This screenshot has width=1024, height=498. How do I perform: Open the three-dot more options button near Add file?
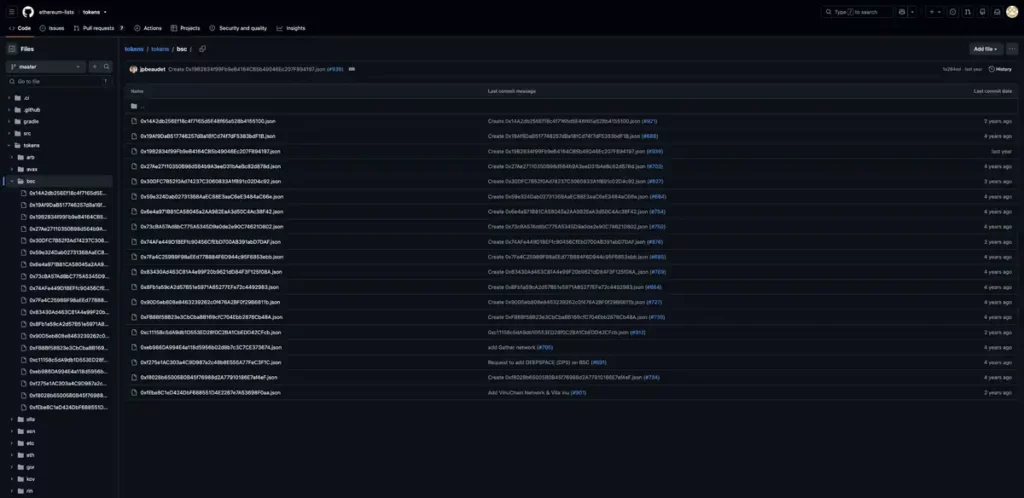click(x=1012, y=49)
